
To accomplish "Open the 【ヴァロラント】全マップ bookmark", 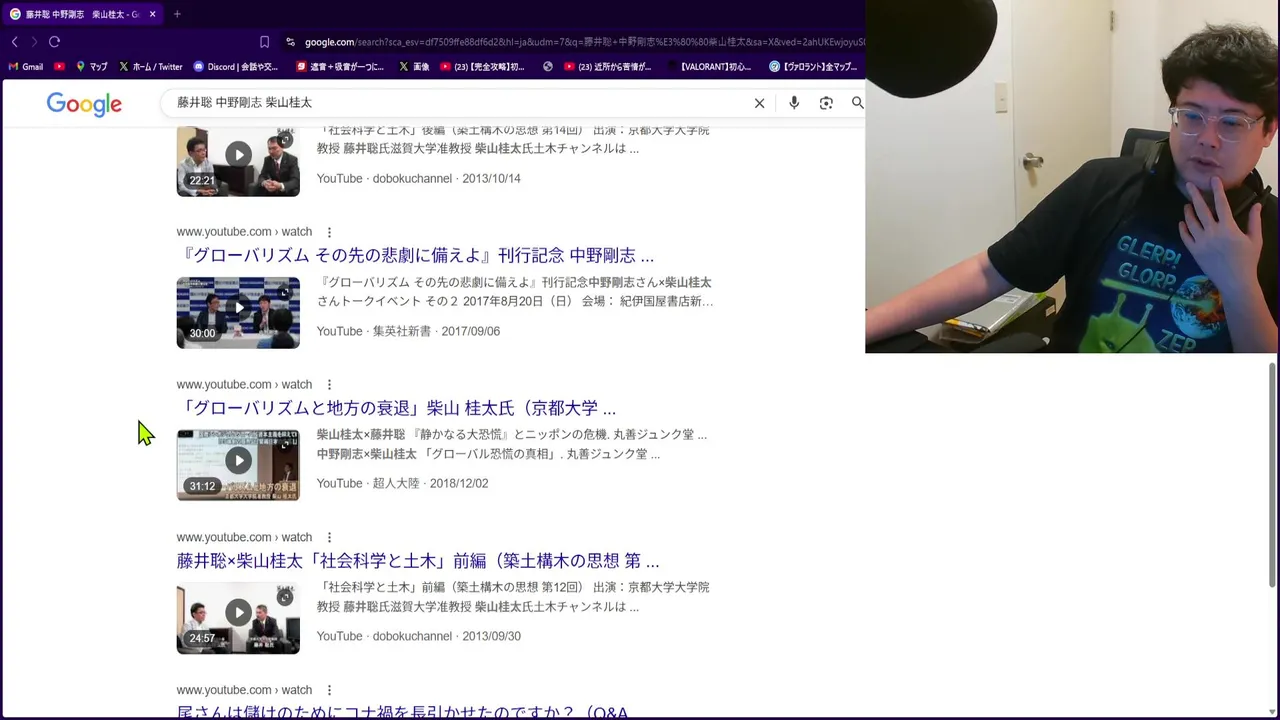I will (813, 67).
